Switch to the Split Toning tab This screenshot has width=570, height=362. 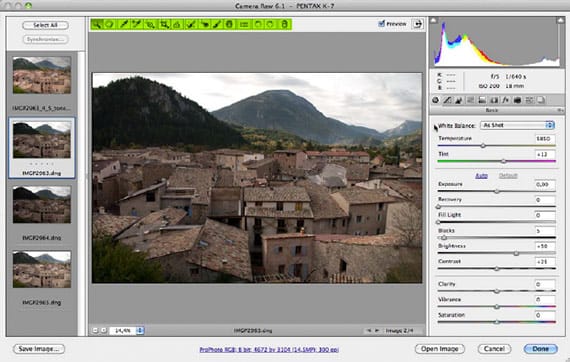(482, 100)
